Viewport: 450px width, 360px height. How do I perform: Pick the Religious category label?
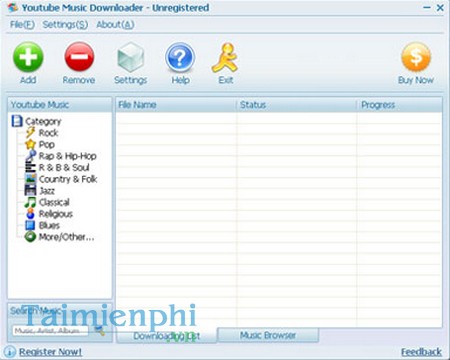point(56,214)
